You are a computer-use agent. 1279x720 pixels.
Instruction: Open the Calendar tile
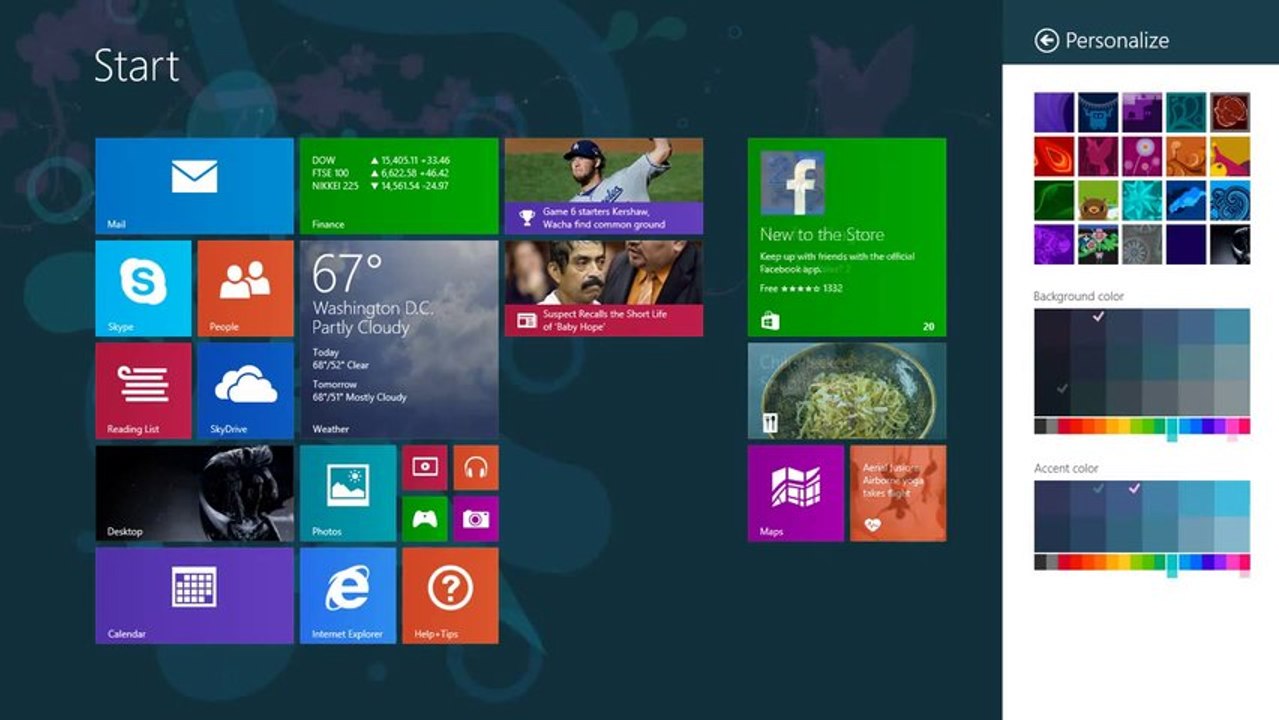coord(194,595)
